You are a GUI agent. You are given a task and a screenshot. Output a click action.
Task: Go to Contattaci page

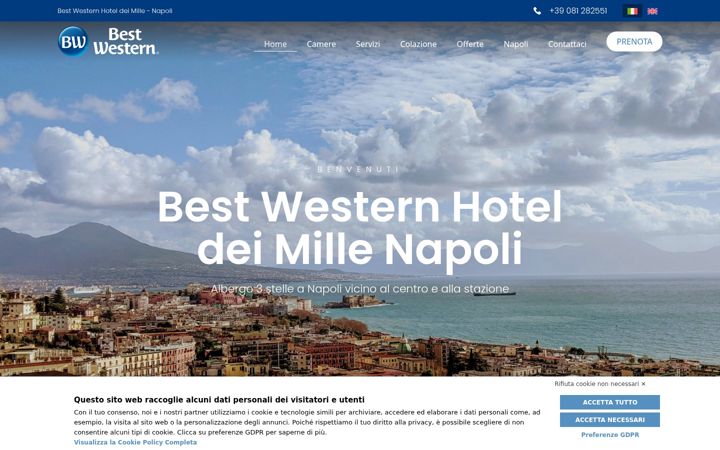[567, 44]
